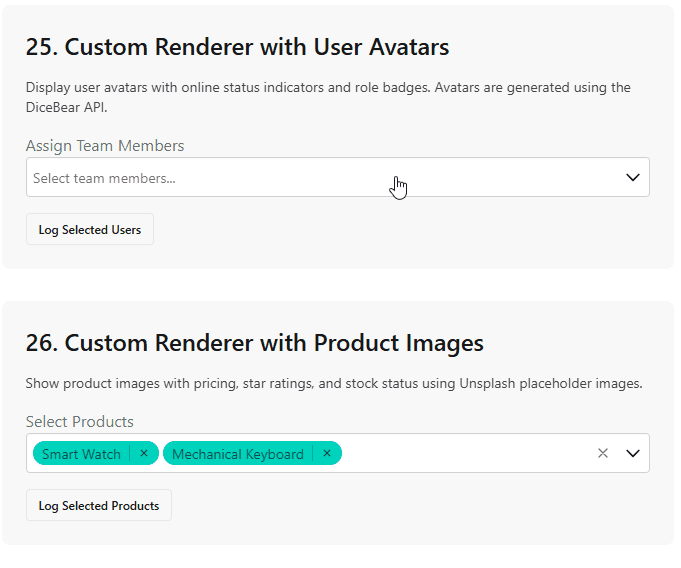This screenshot has height=568, width=681.
Task: Remove the Smart Watch tag
Action: coord(144,453)
